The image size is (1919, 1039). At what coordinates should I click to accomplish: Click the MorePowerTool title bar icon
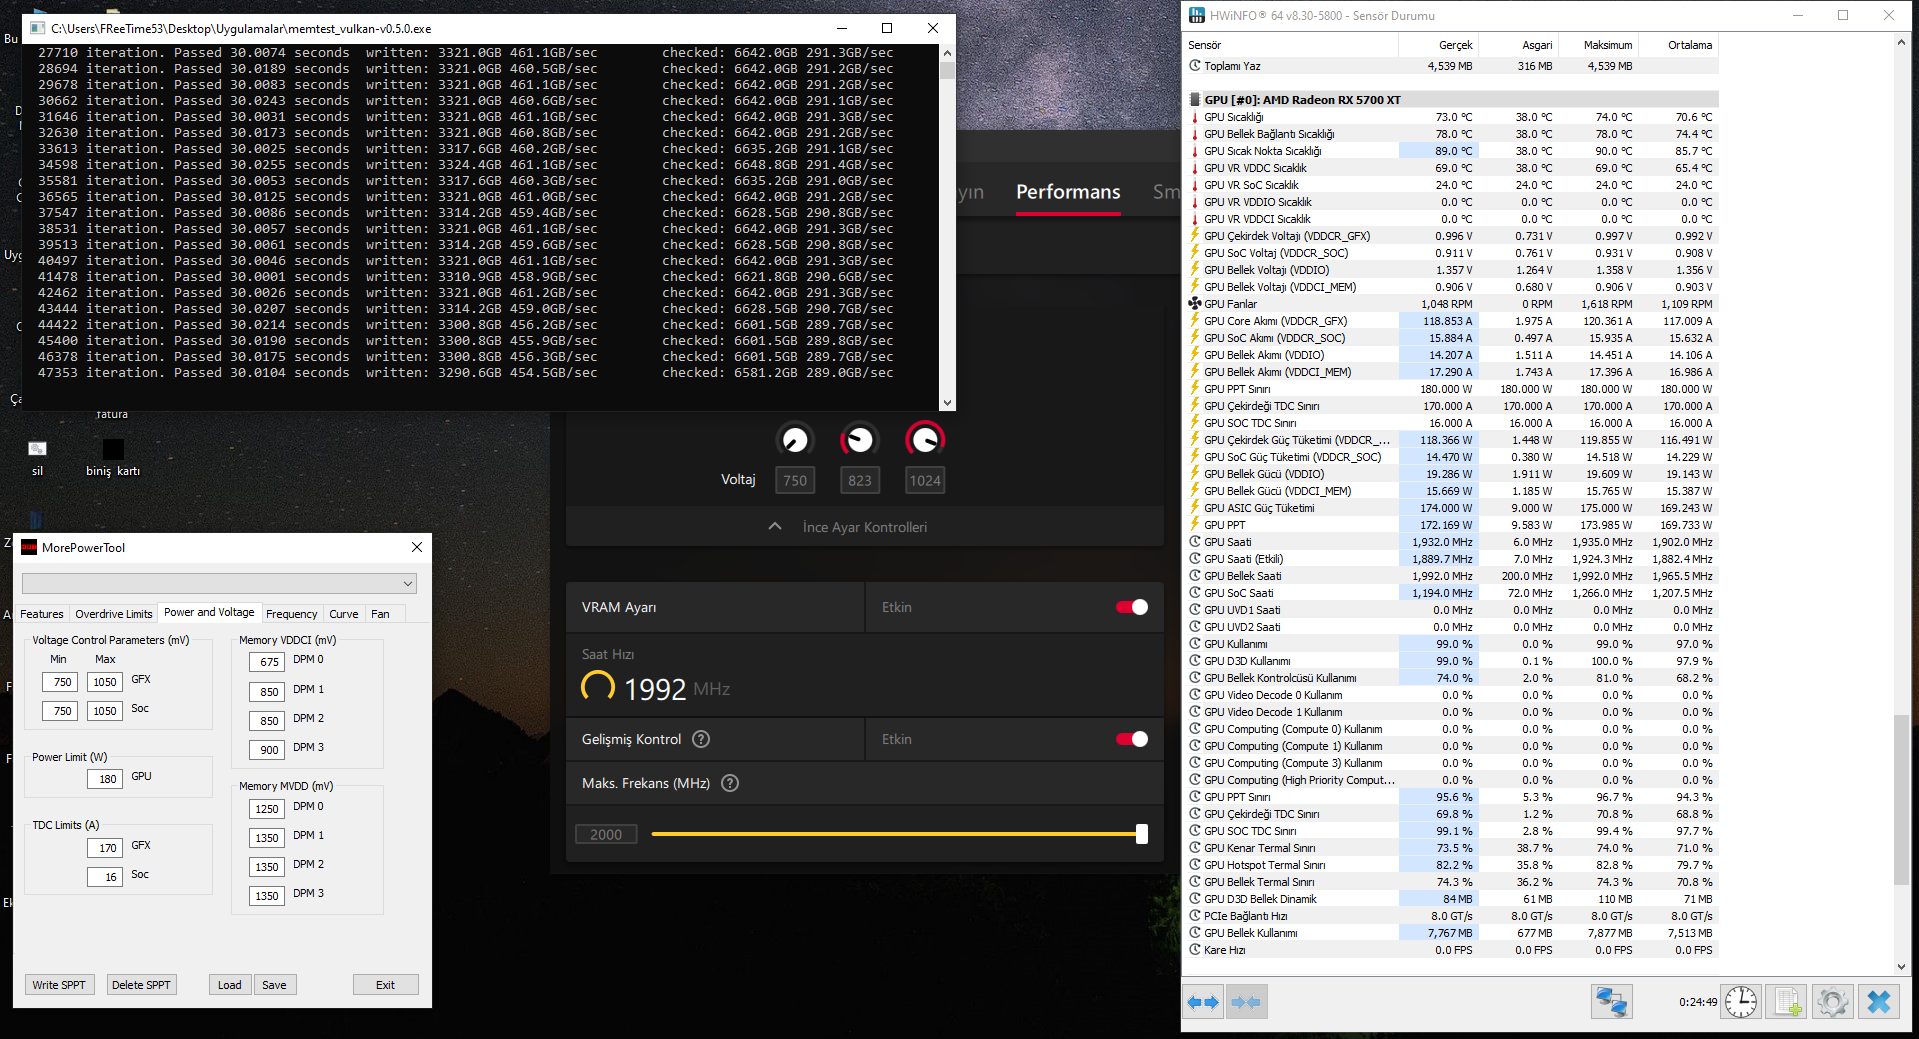tap(29, 547)
